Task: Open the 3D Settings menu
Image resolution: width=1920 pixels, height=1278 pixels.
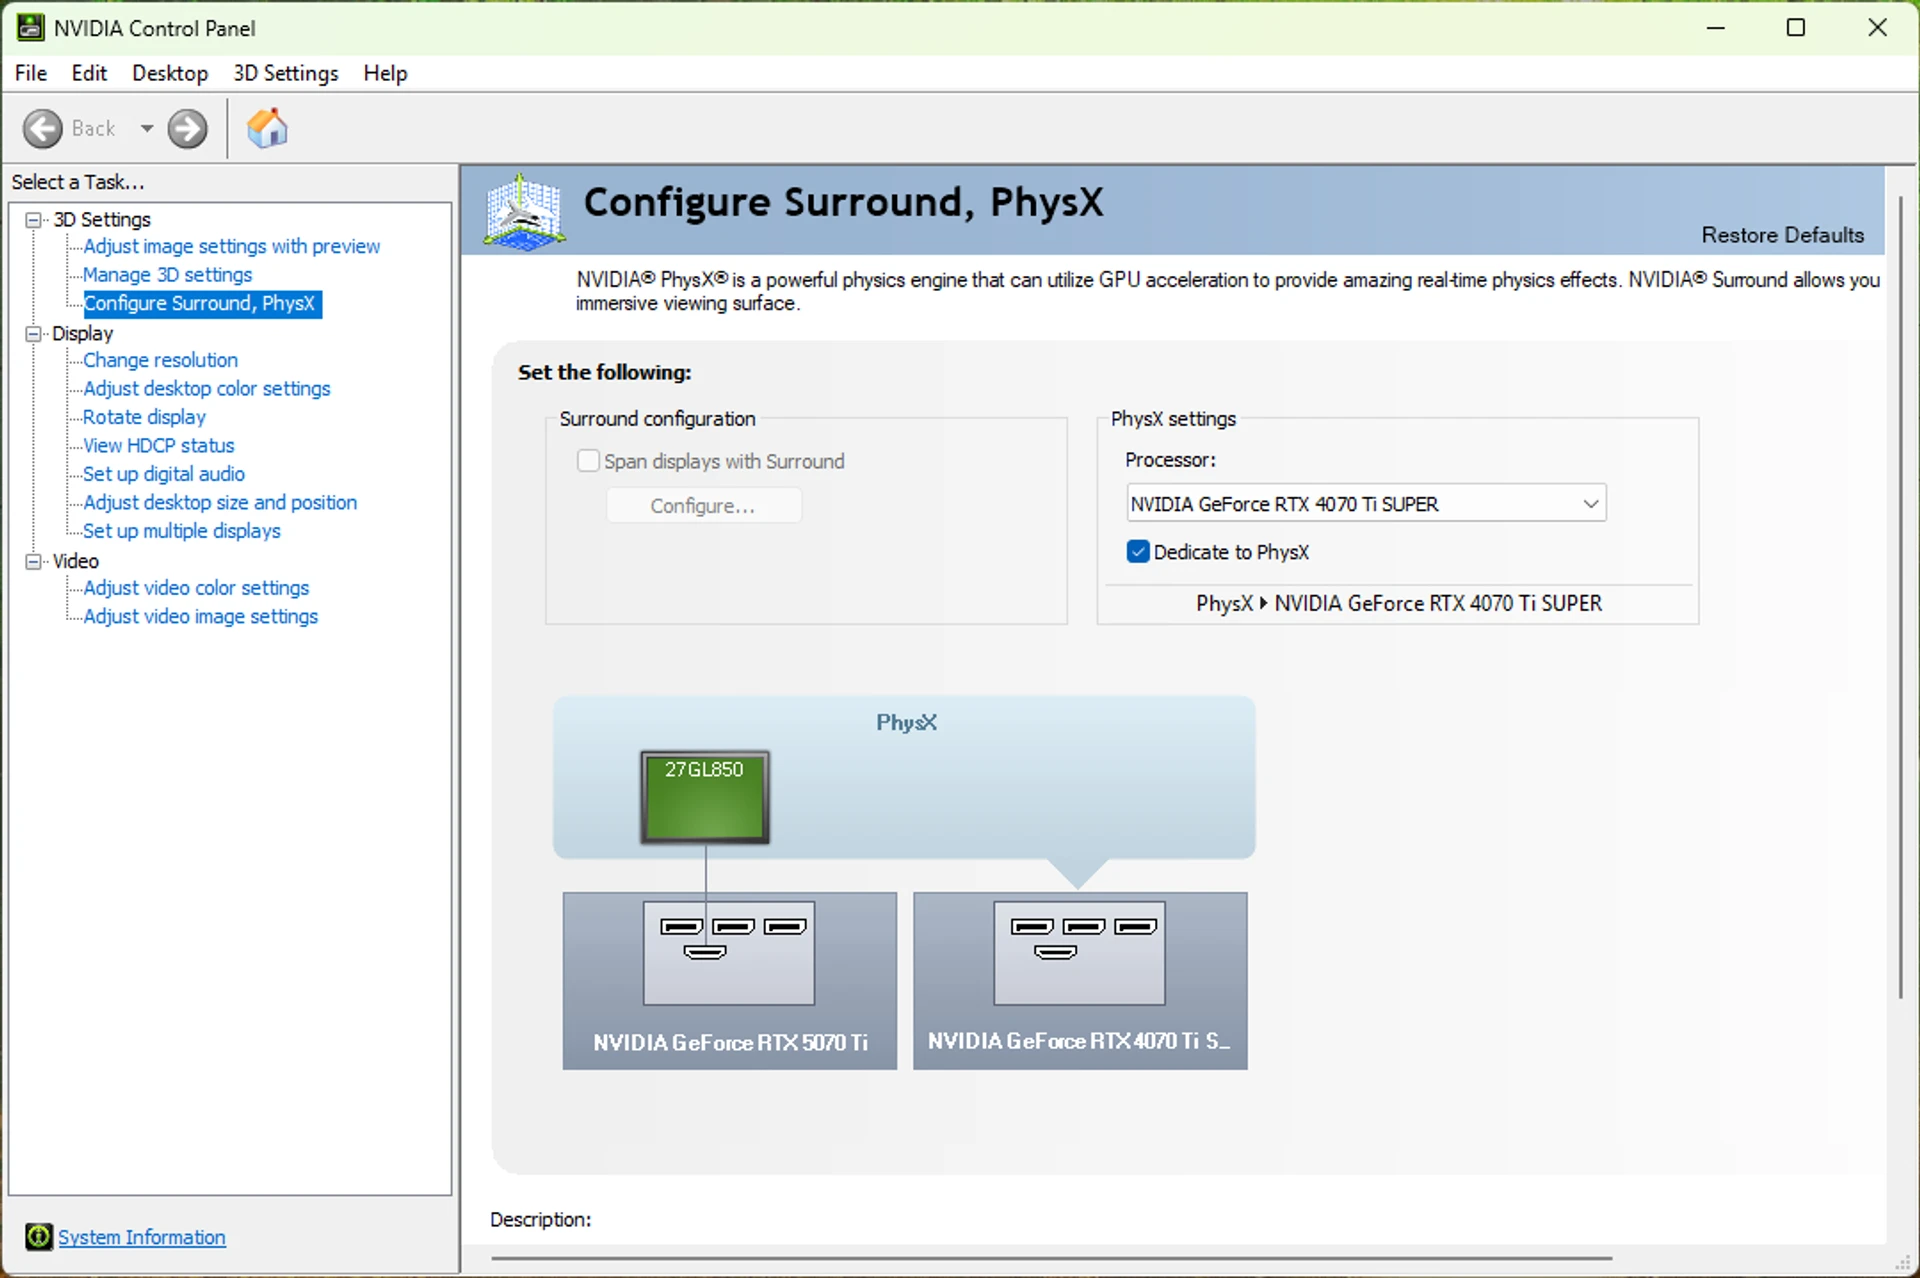Action: (286, 73)
